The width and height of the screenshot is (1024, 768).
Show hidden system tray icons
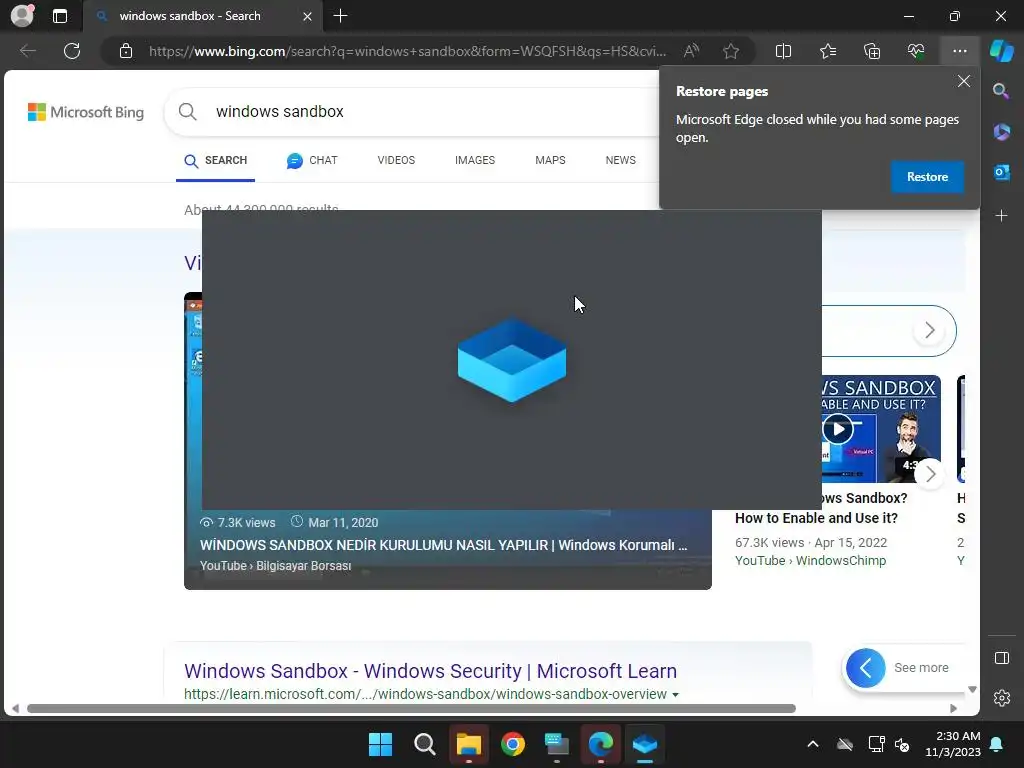coord(813,744)
